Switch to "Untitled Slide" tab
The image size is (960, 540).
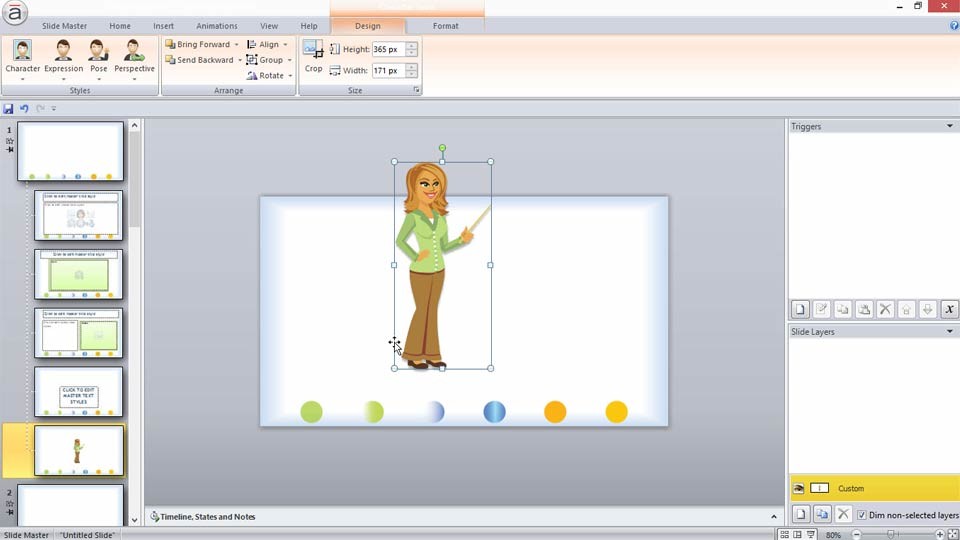tap(87, 534)
